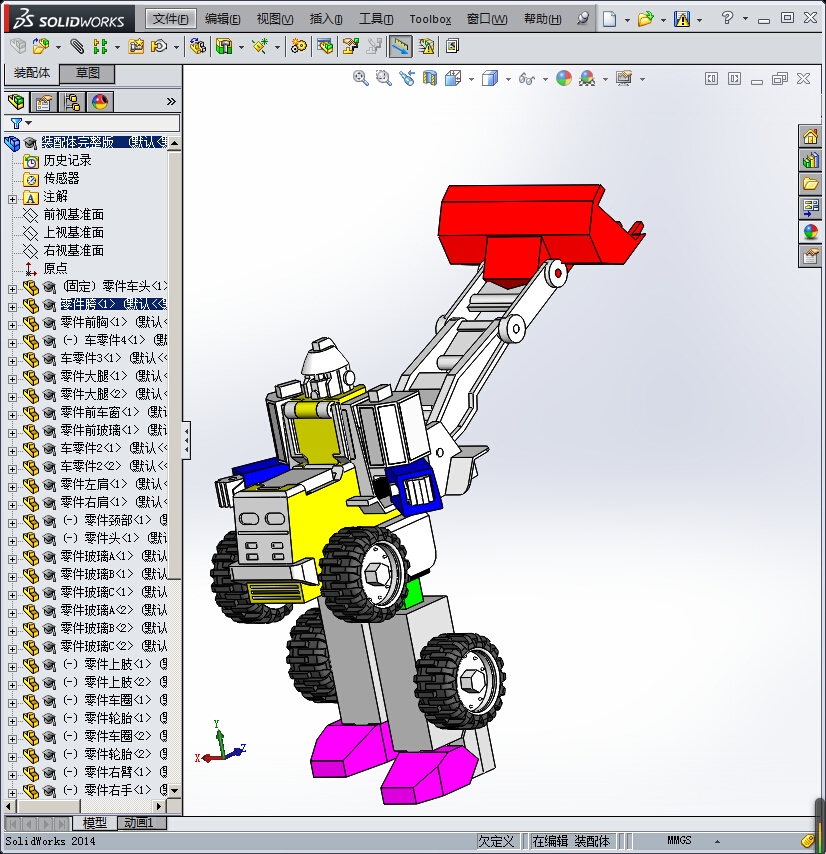Open Display Style dropdown arrow
Image resolution: width=826 pixels, height=854 pixels.
pos(508,80)
